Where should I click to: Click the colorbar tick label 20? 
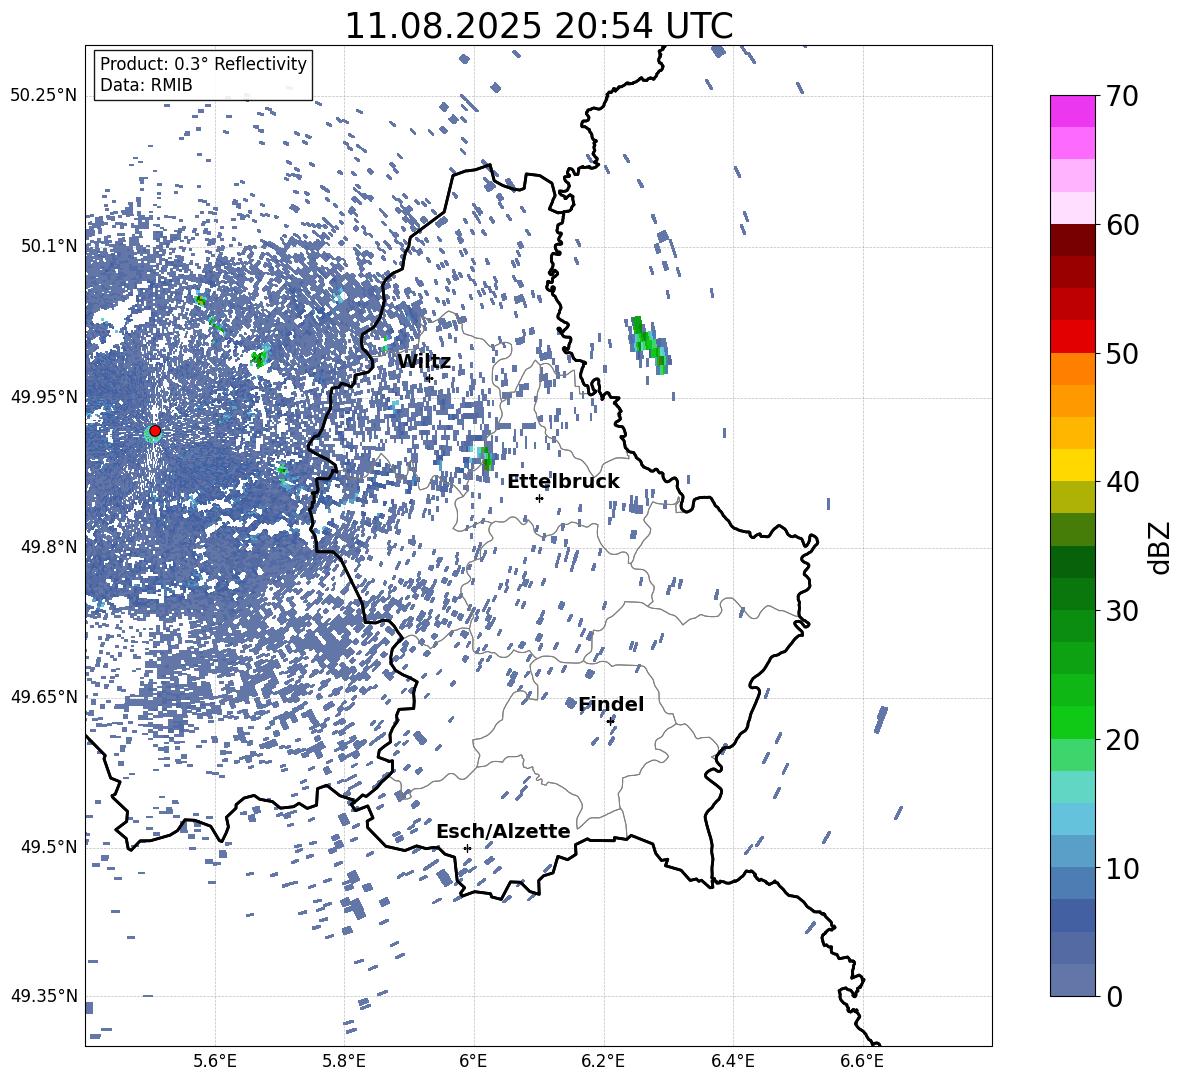[x=1122, y=740]
